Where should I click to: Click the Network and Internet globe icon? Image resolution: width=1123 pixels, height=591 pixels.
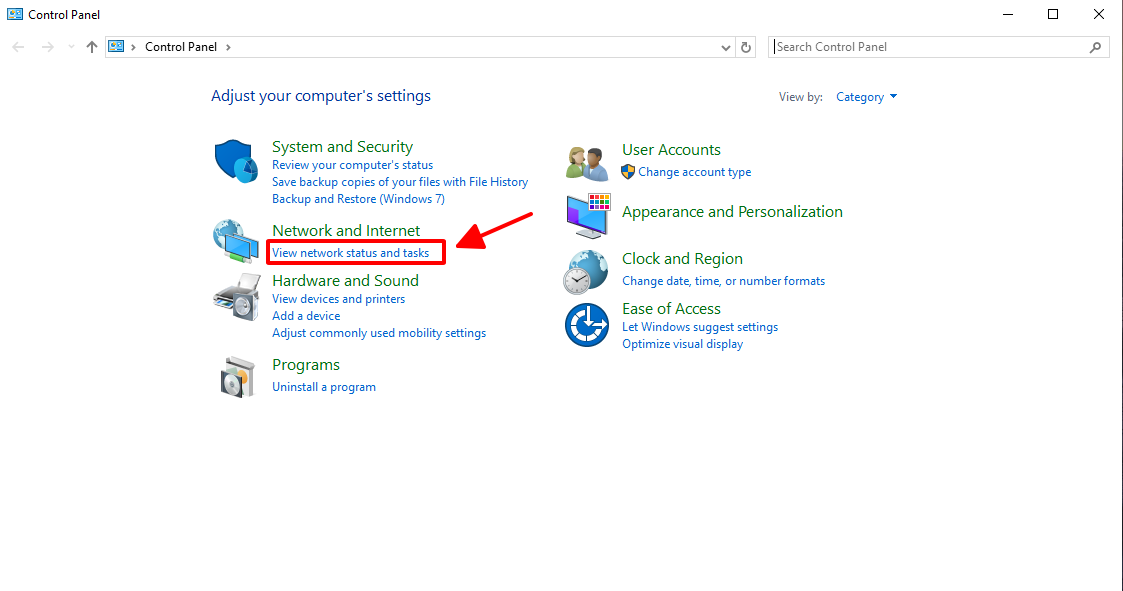[x=236, y=241]
